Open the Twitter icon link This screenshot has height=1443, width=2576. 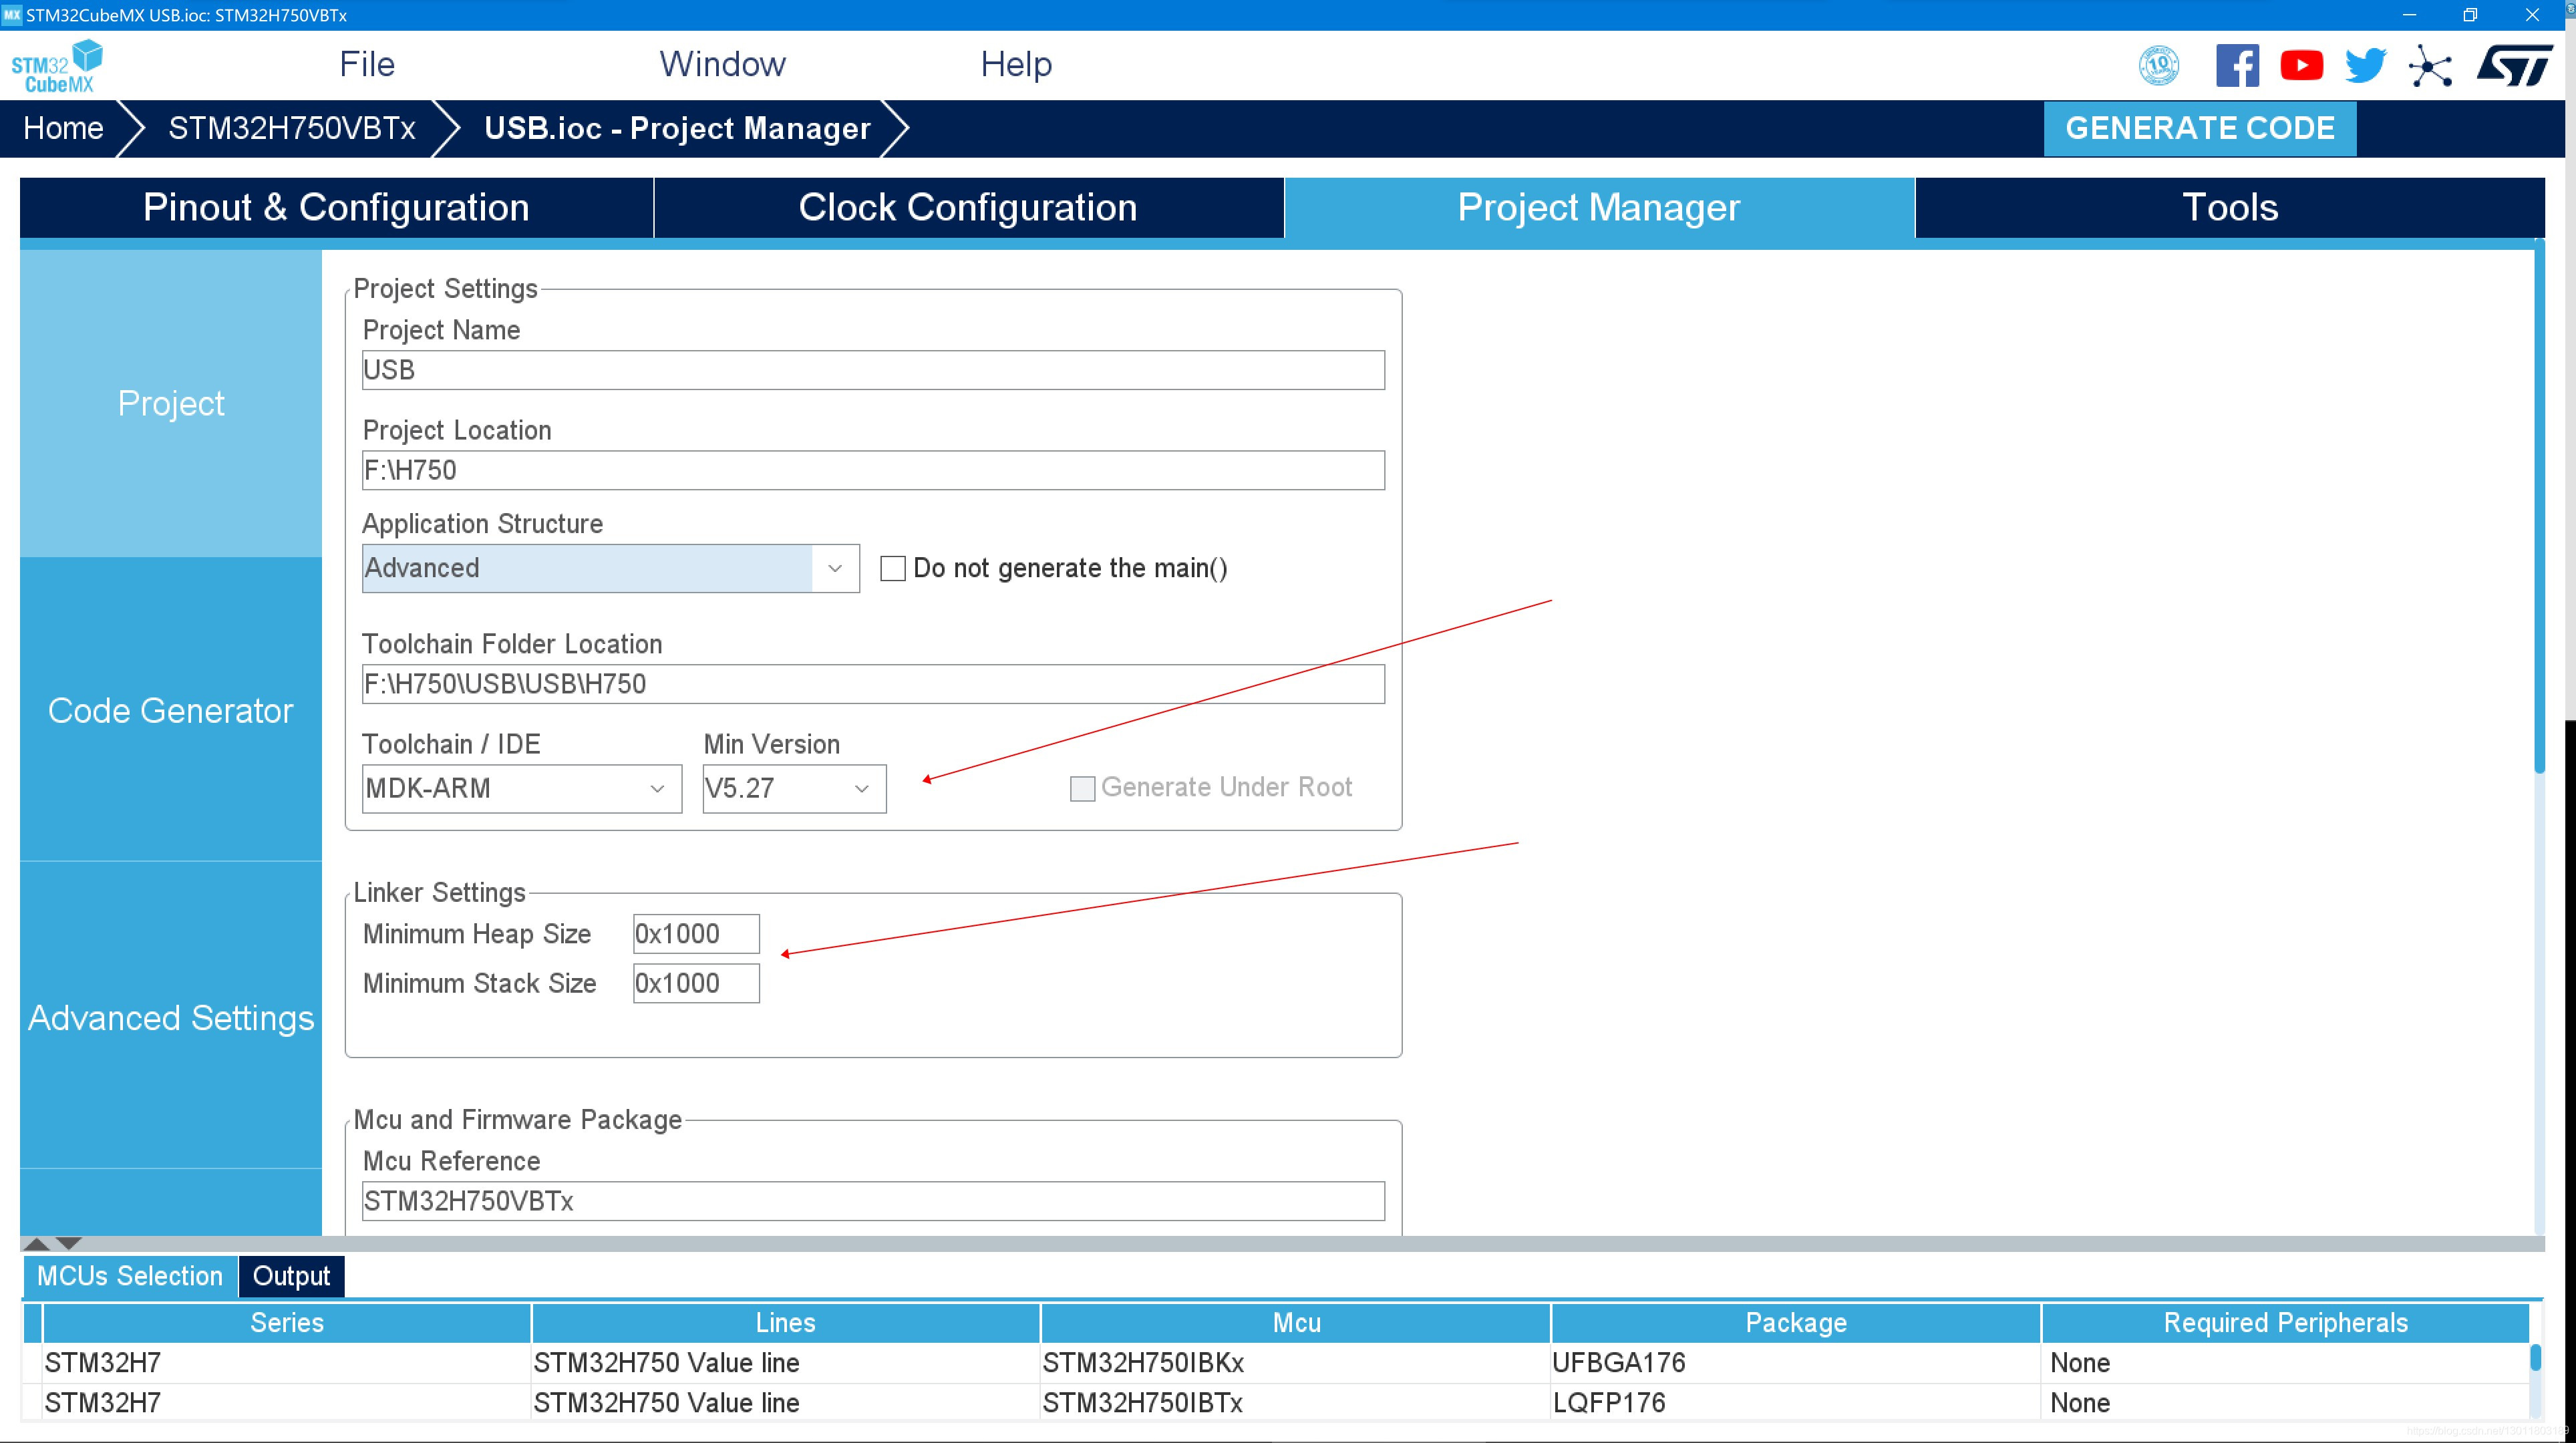(2365, 66)
